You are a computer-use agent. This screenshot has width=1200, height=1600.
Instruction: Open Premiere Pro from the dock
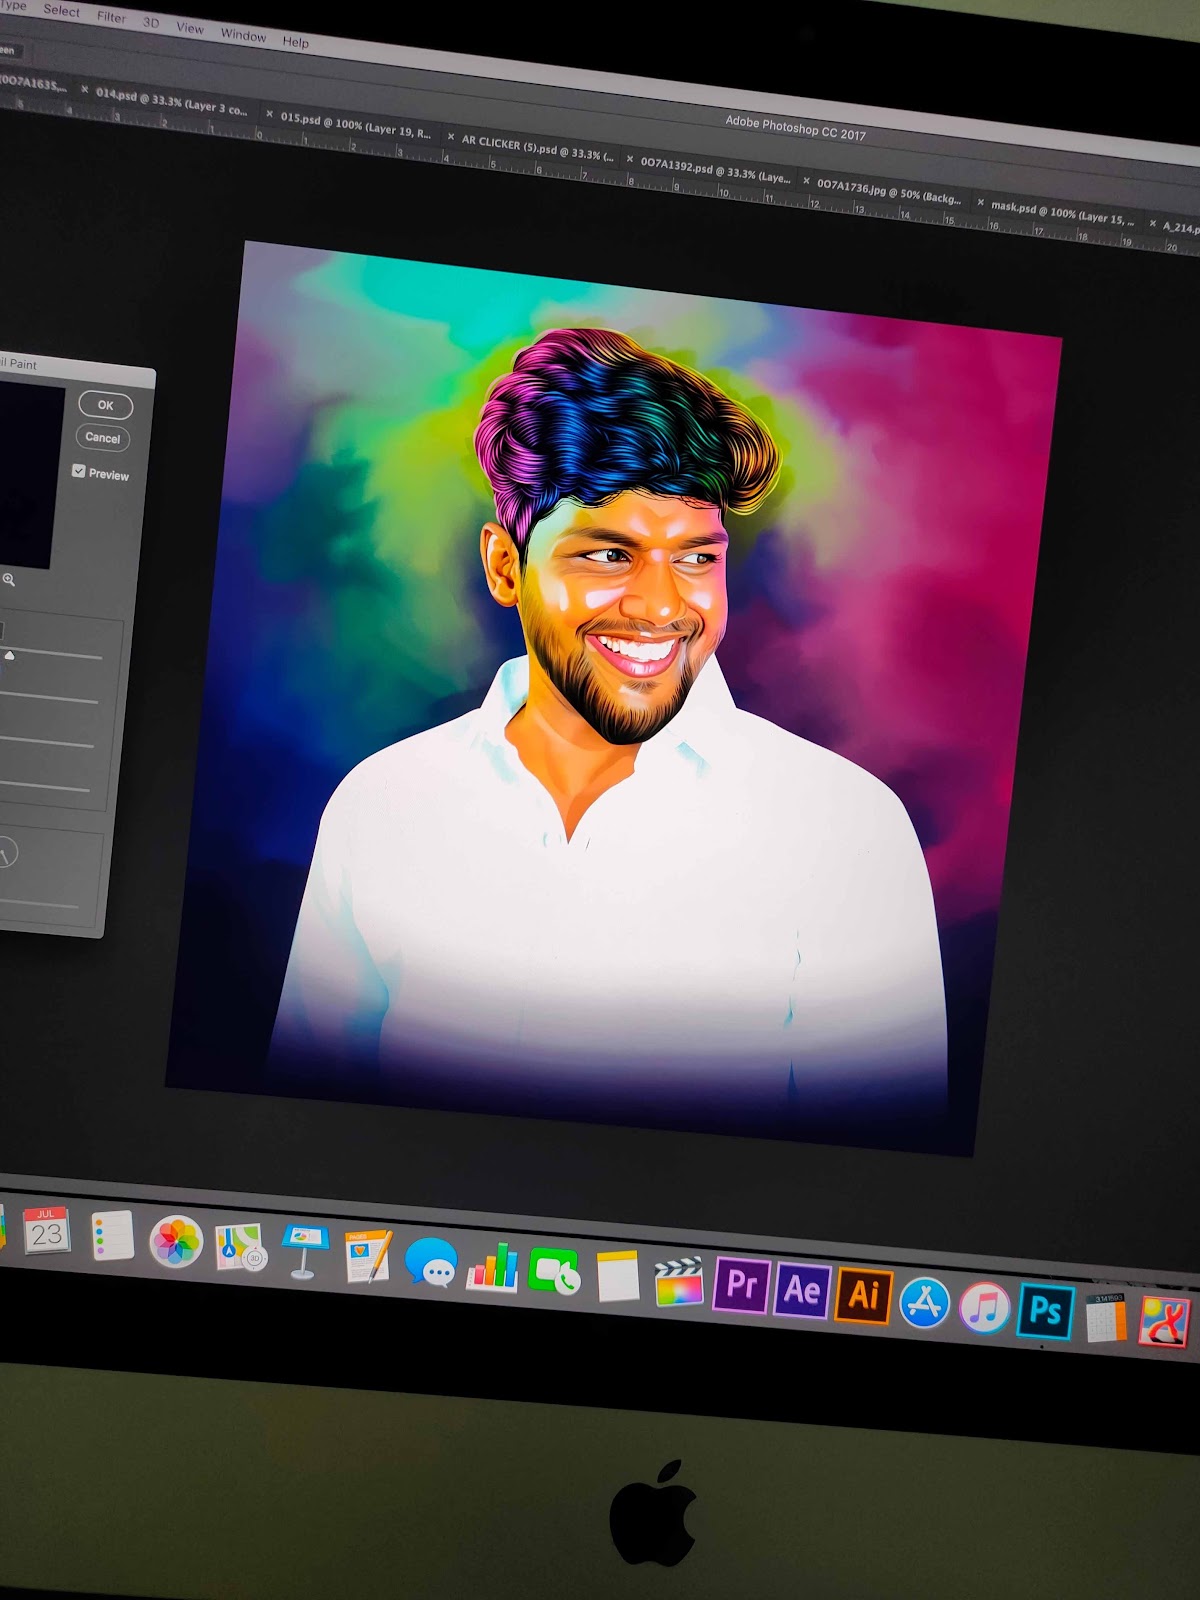[741, 1284]
